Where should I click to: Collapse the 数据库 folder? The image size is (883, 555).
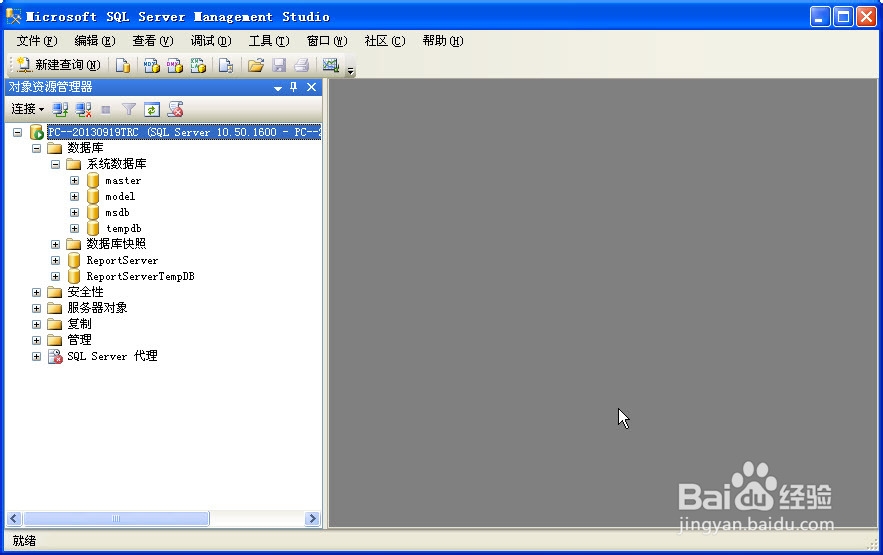coord(37,149)
